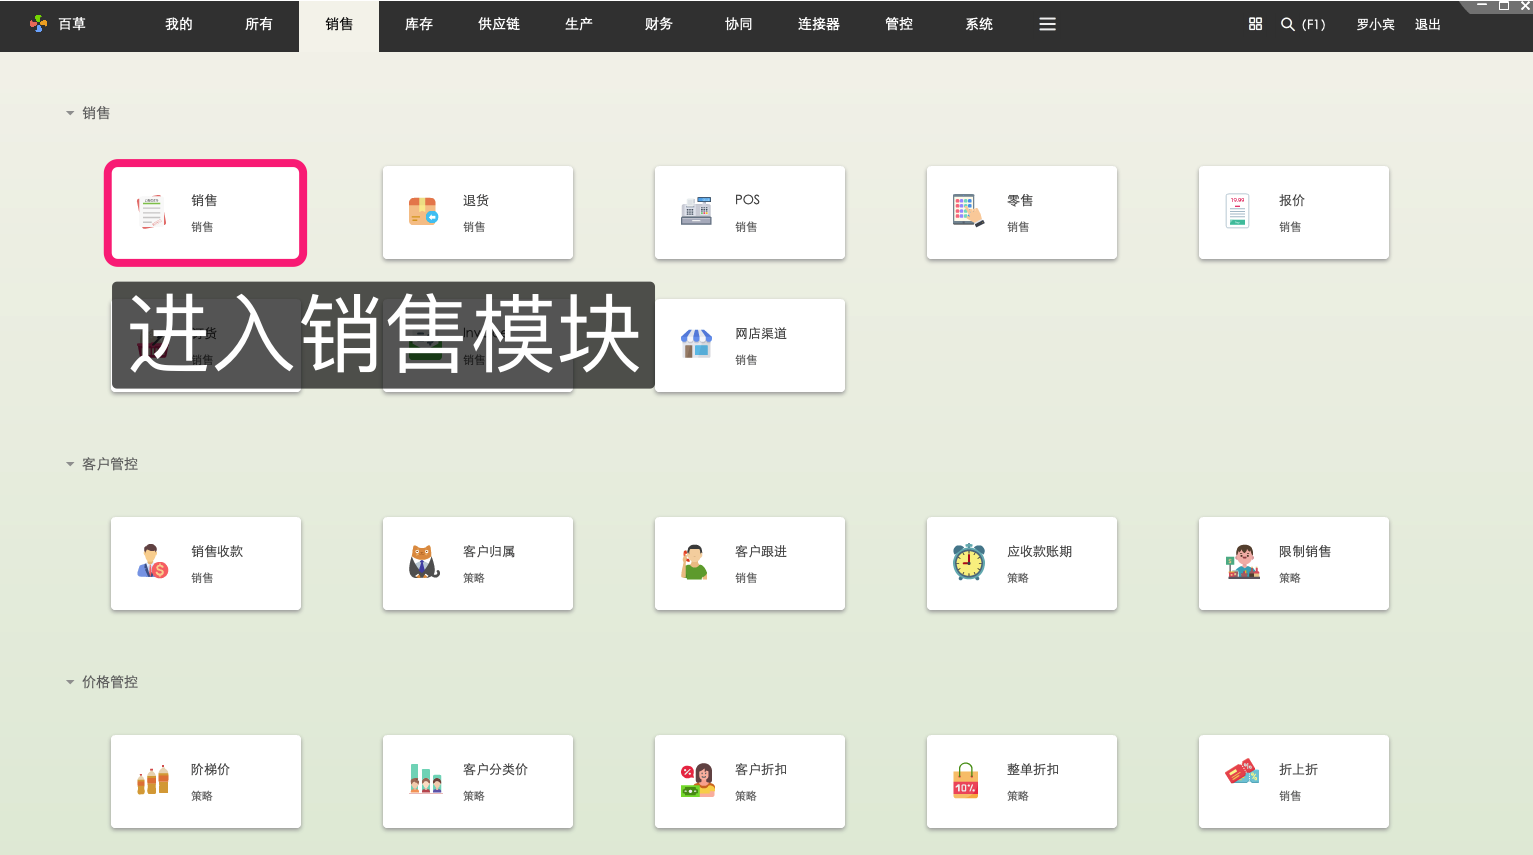This screenshot has width=1533, height=855.
Task: Switch to the 生产 tab
Action: tap(579, 24)
